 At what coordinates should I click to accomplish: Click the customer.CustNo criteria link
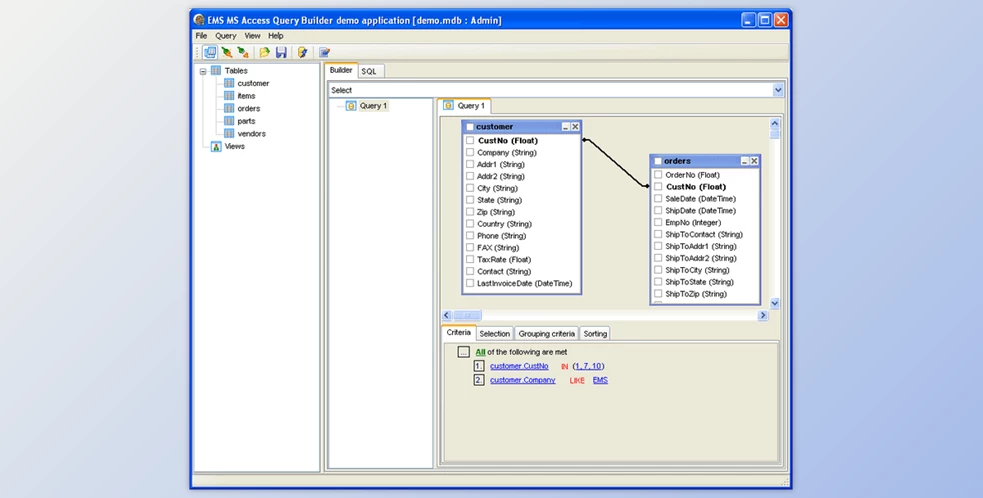[519, 366]
